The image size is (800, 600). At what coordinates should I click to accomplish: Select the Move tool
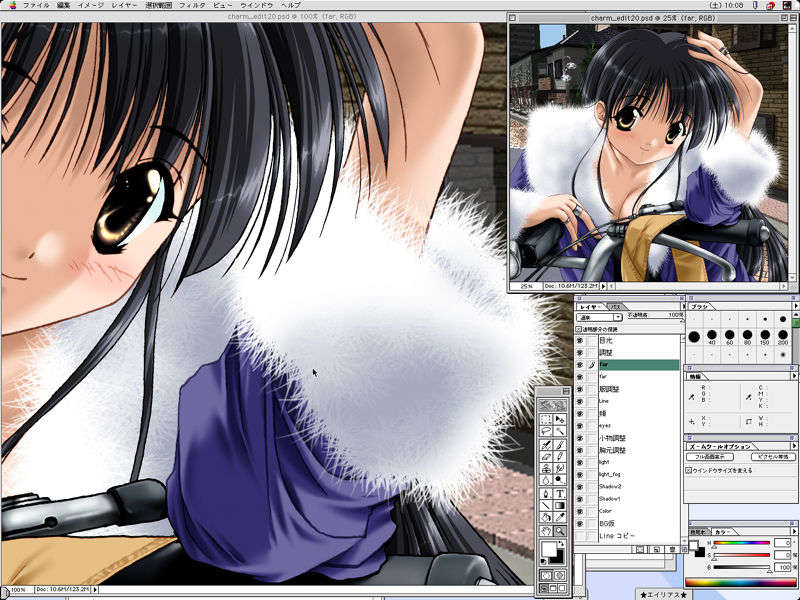pyautogui.click(x=560, y=419)
